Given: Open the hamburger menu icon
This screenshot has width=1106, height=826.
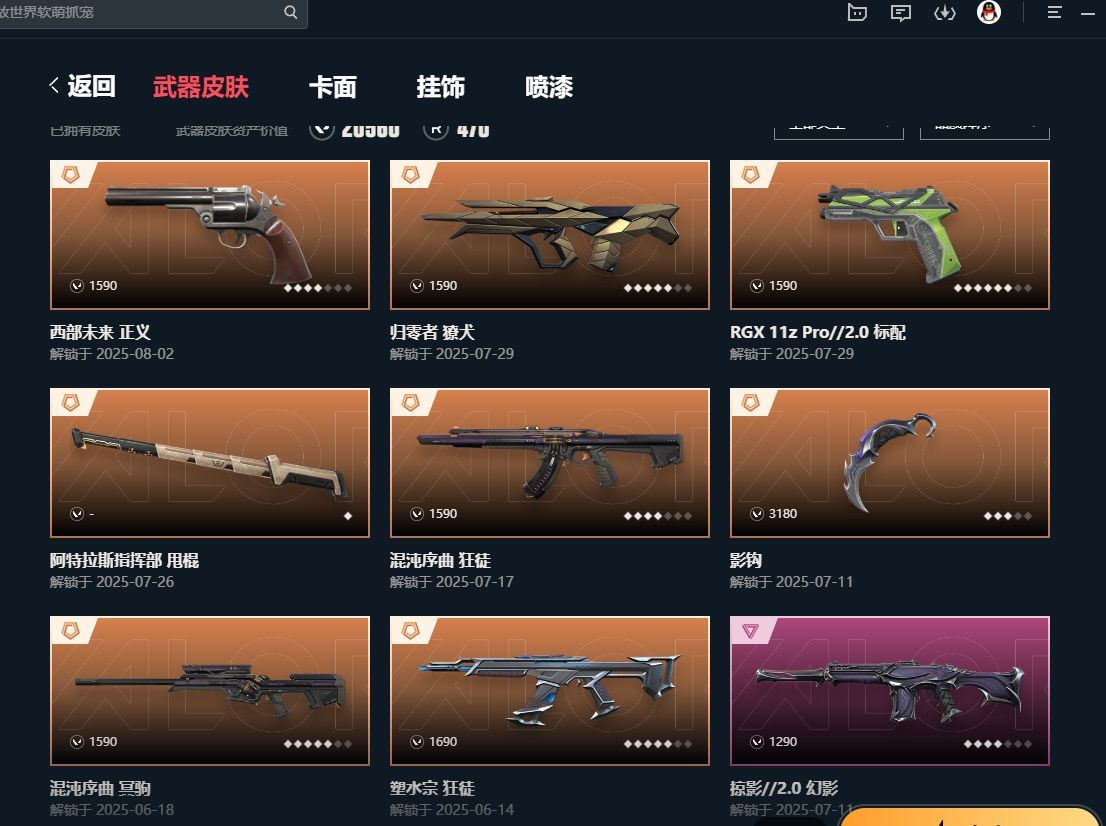Looking at the screenshot, I should [1055, 12].
